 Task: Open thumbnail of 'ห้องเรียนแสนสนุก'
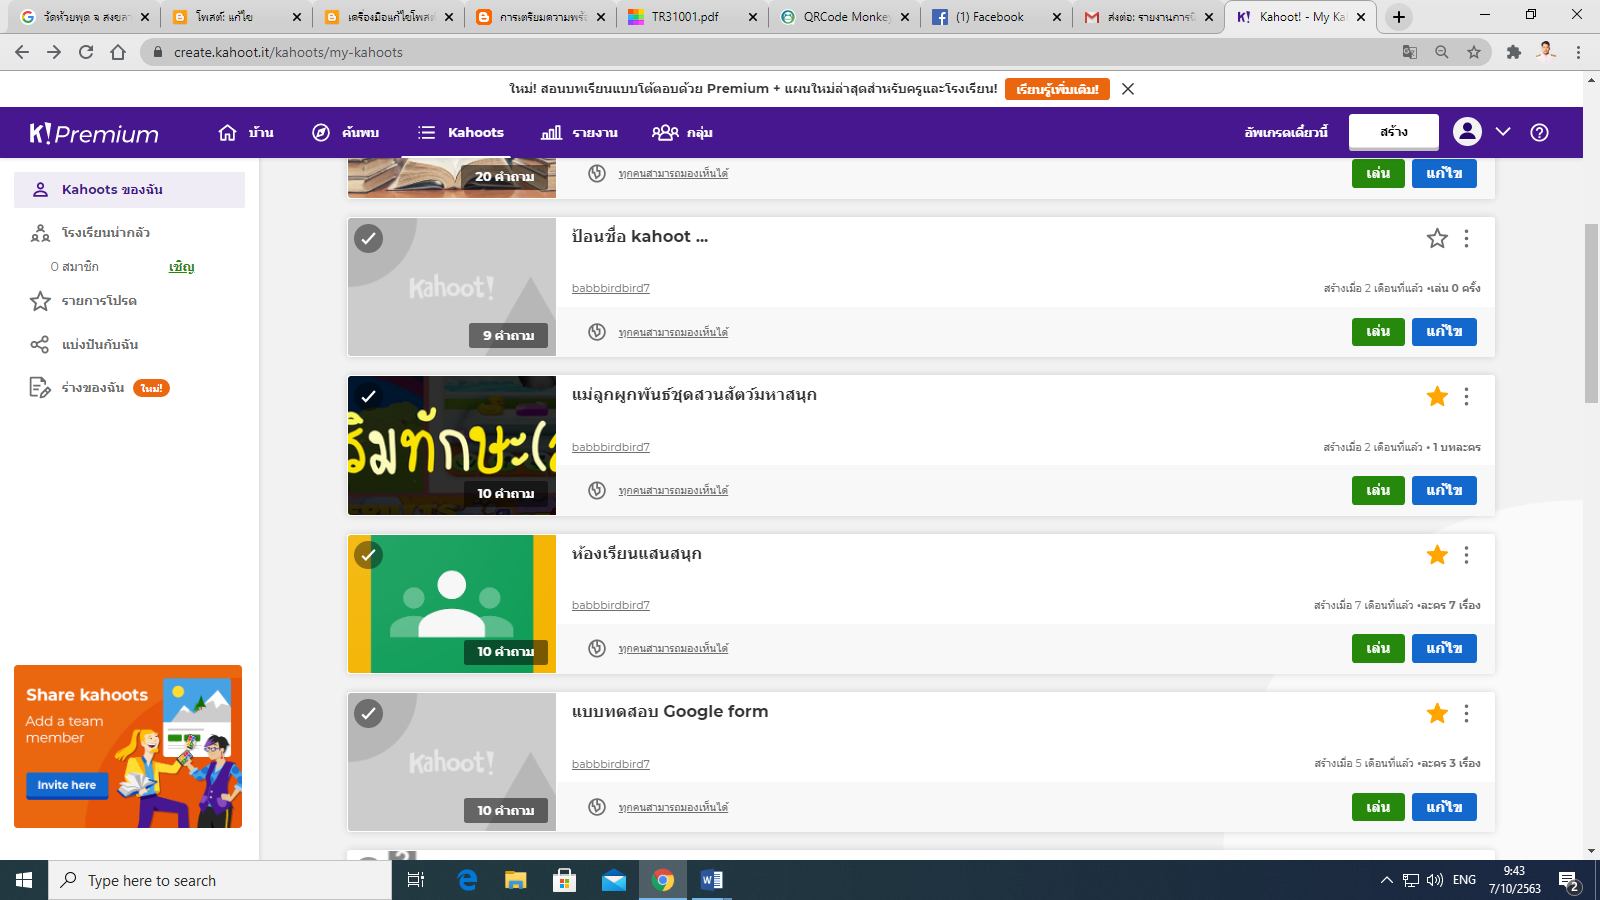tap(451, 603)
